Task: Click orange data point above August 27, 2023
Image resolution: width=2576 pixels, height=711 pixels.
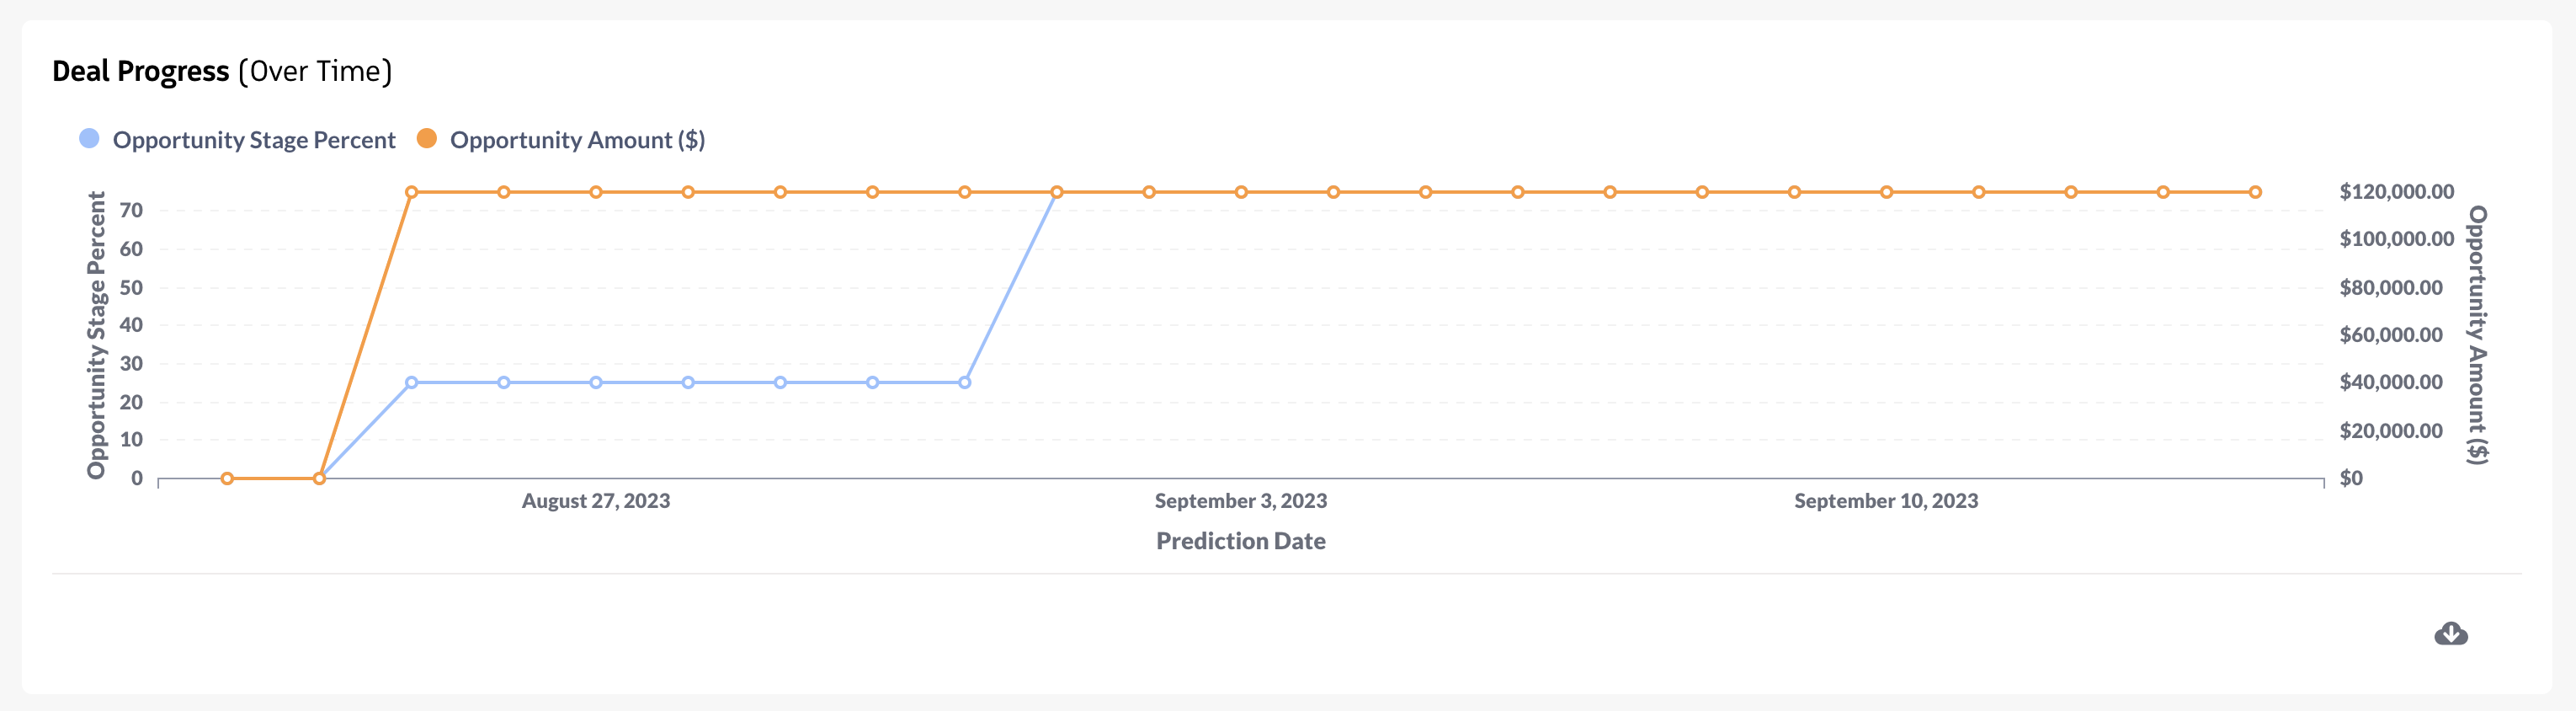Action: coord(596,192)
